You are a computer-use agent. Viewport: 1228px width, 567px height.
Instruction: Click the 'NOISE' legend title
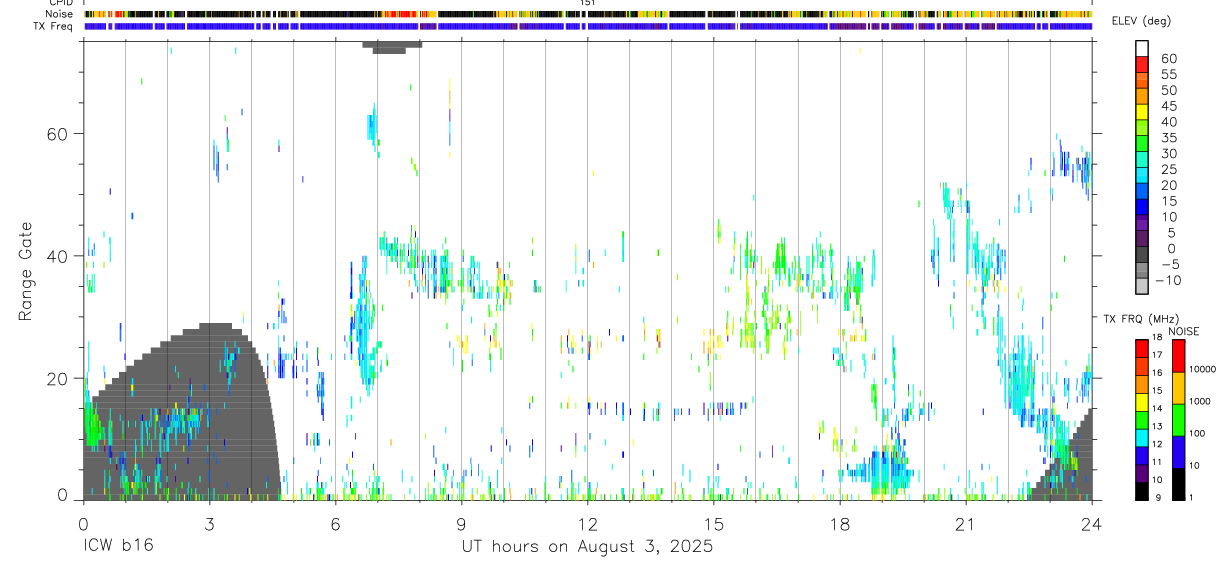tap(1184, 331)
